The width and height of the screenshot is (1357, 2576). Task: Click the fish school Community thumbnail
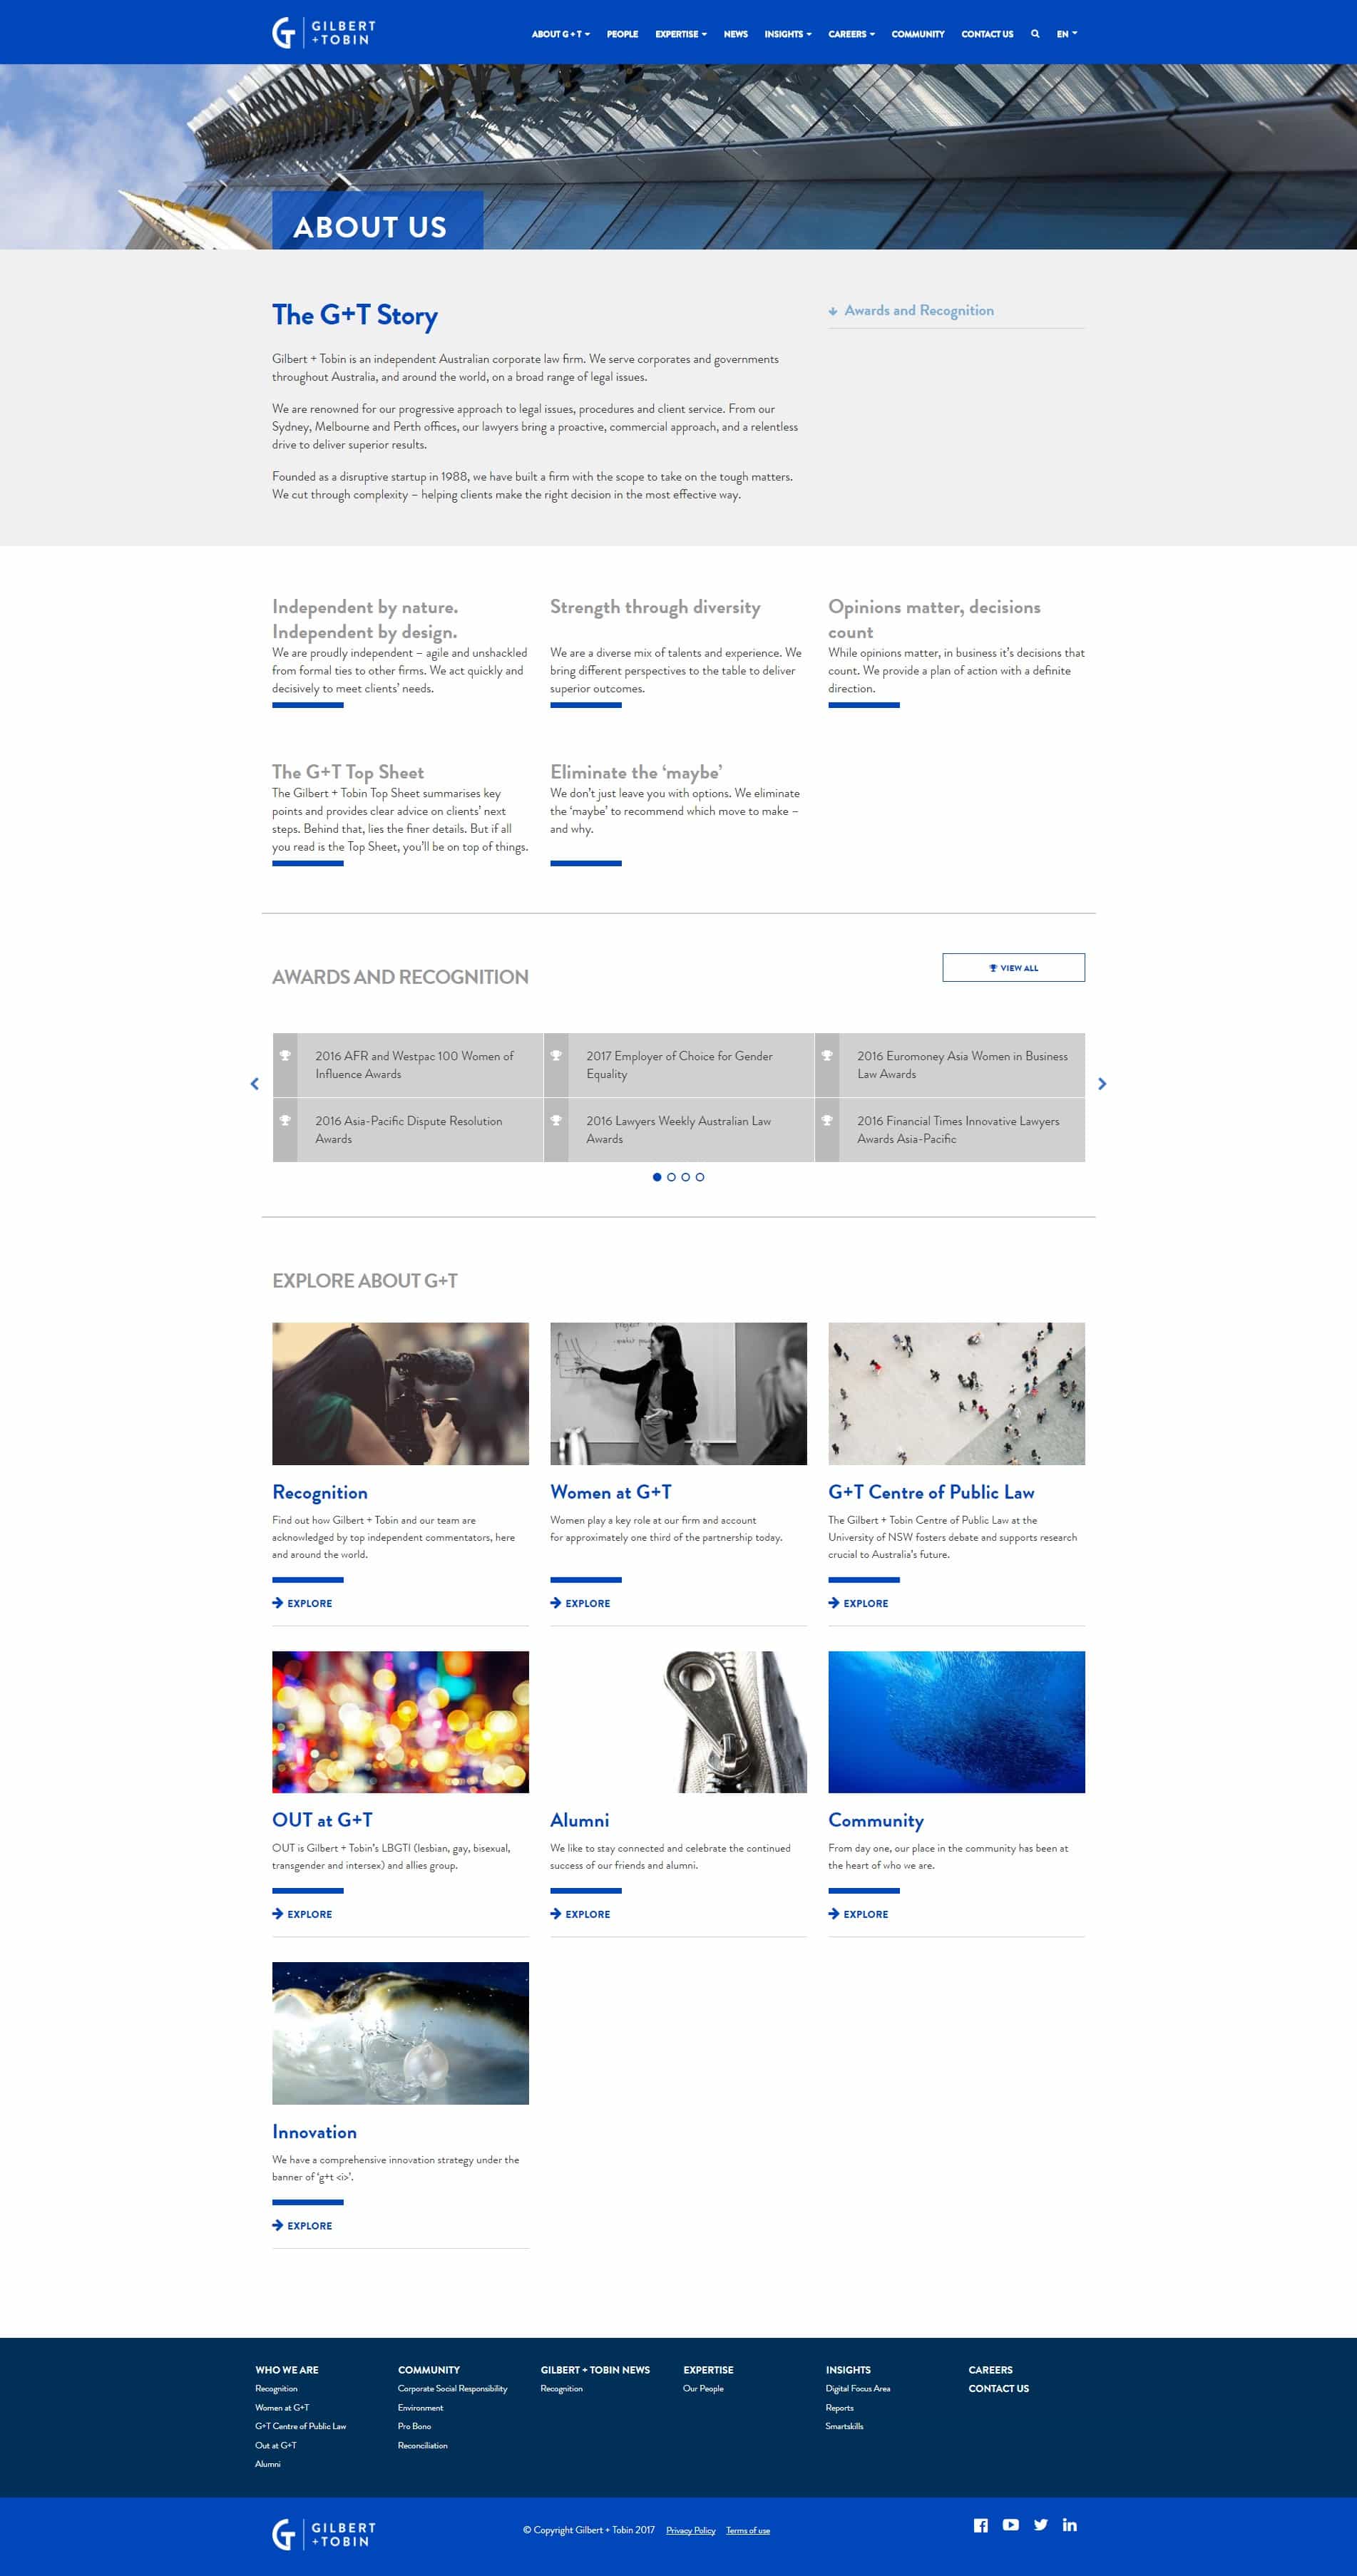click(x=956, y=1722)
